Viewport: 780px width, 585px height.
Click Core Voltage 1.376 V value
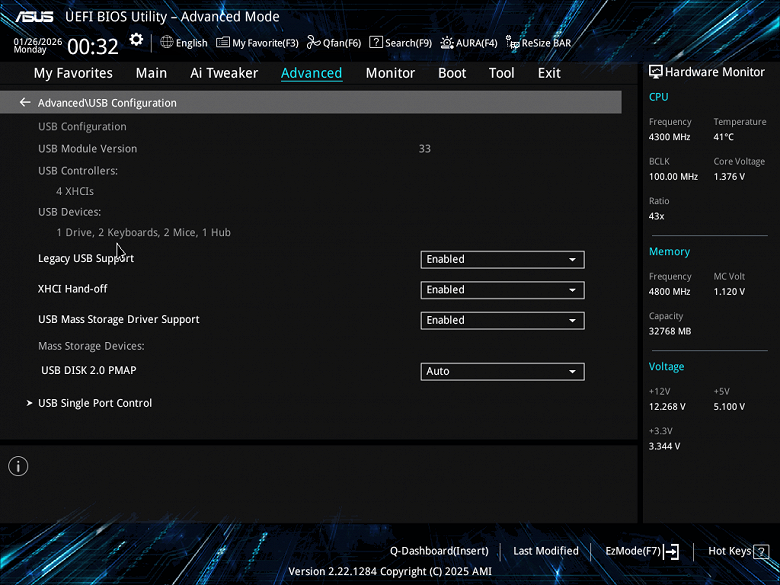tap(729, 177)
